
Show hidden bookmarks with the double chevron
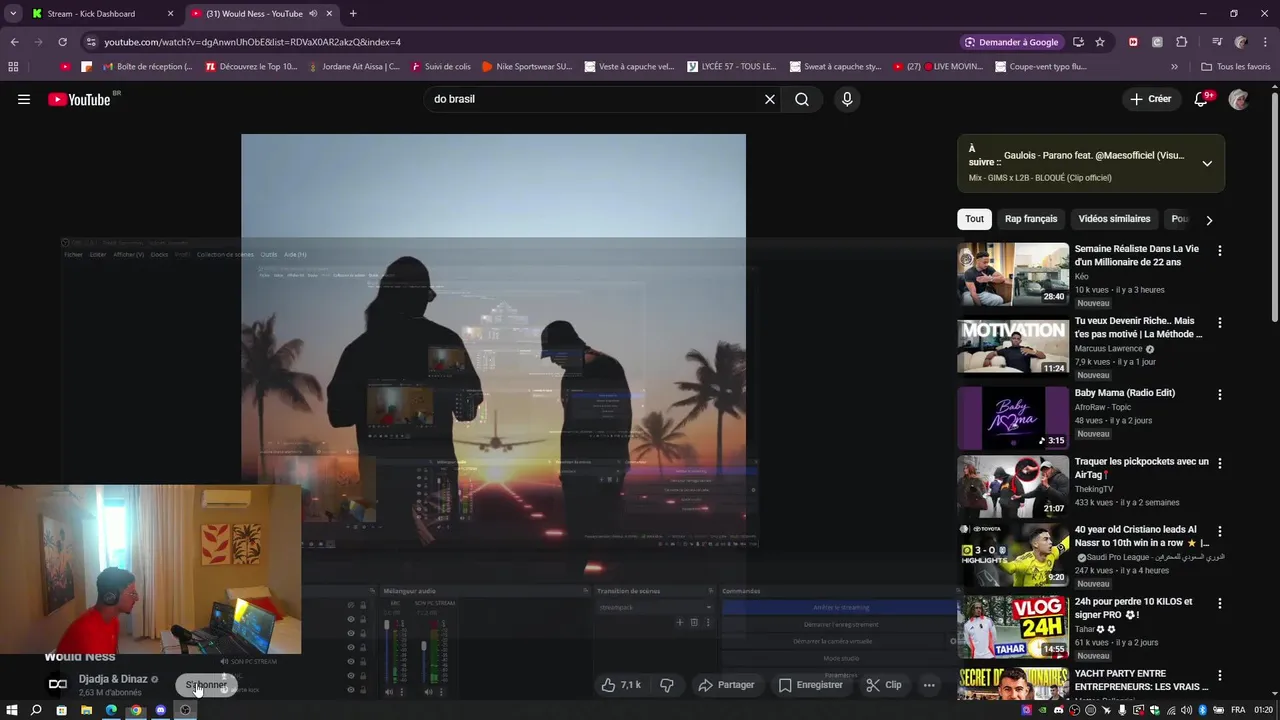[x=1174, y=67]
